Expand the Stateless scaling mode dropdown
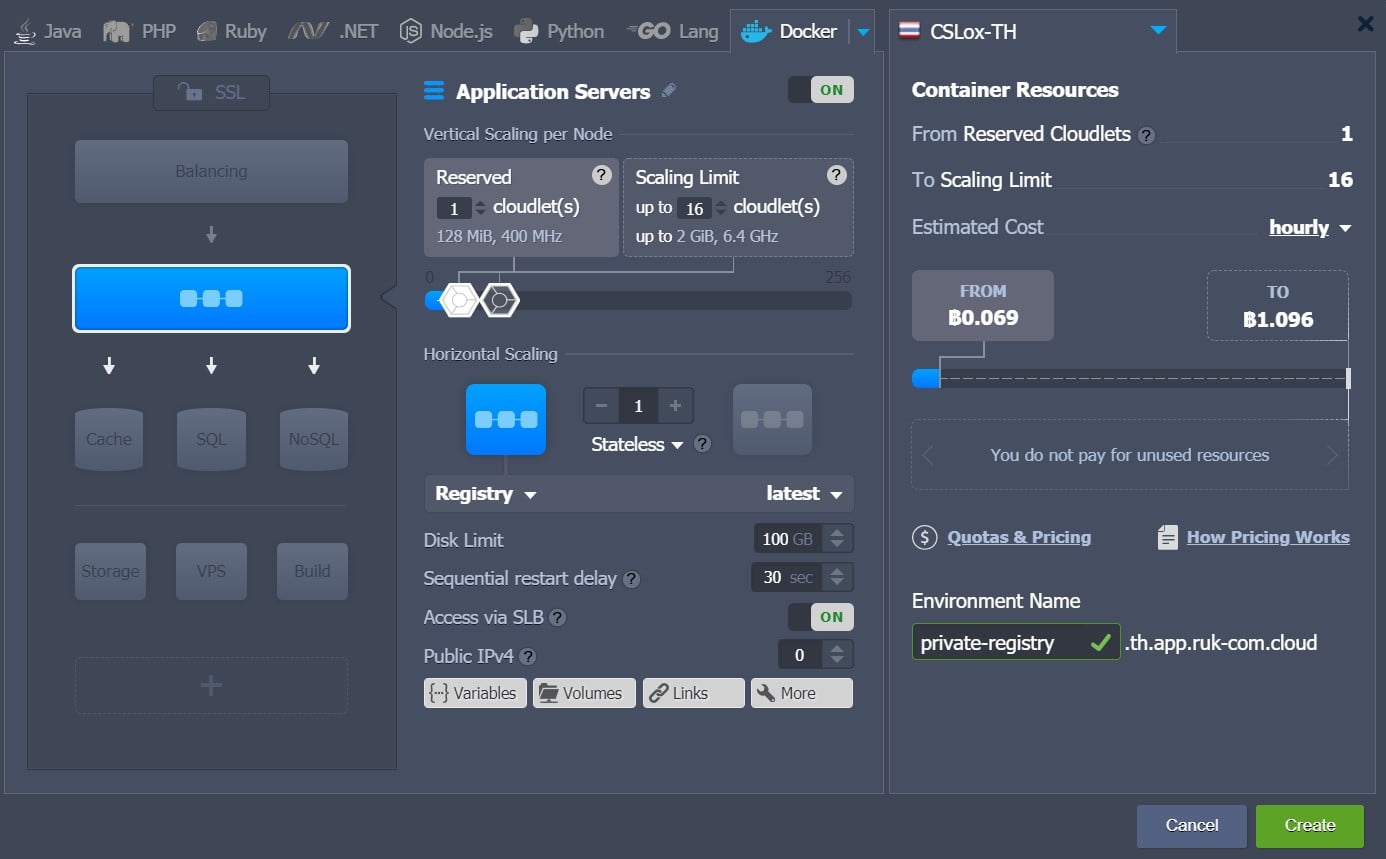 637,444
